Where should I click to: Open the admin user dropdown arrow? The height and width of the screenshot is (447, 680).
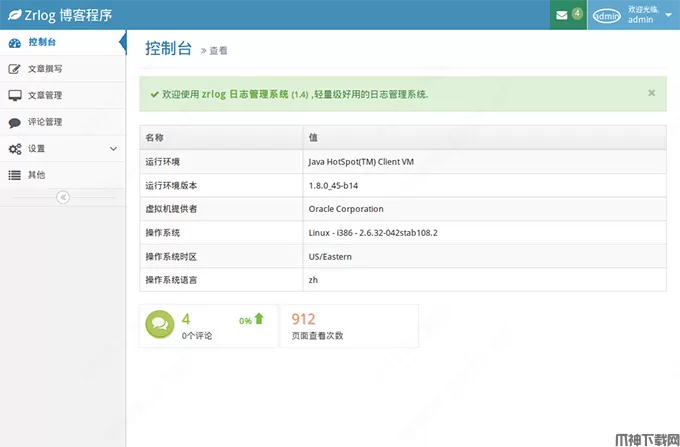[668, 15]
